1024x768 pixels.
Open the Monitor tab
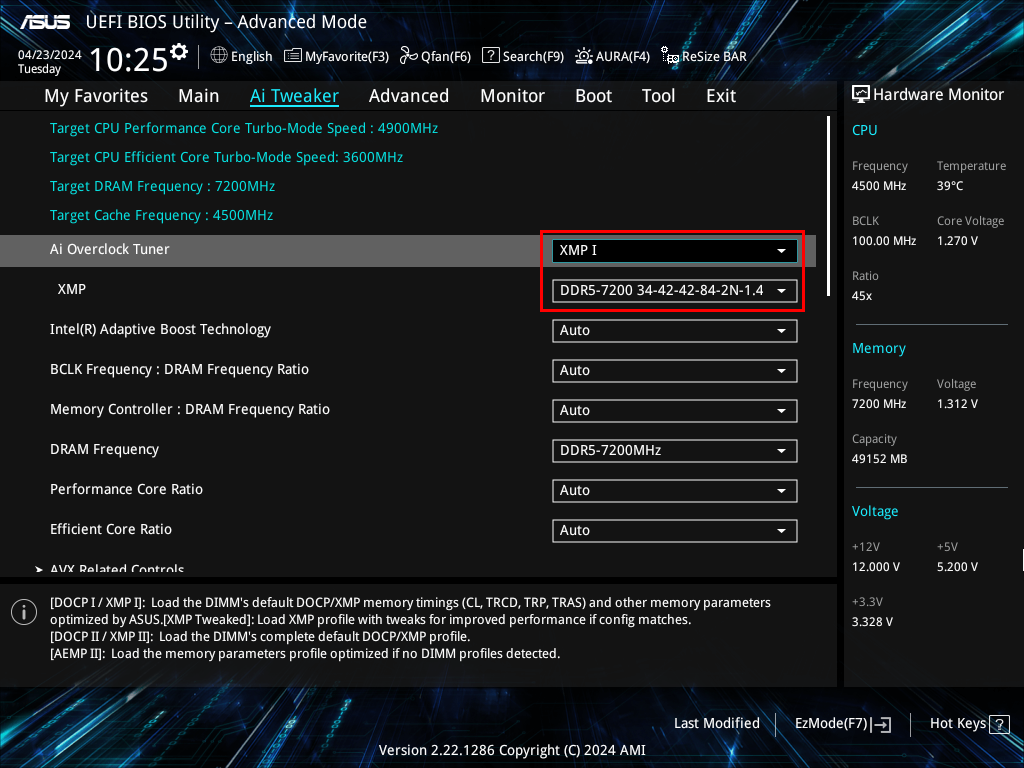pyautogui.click(x=513, y=96)
